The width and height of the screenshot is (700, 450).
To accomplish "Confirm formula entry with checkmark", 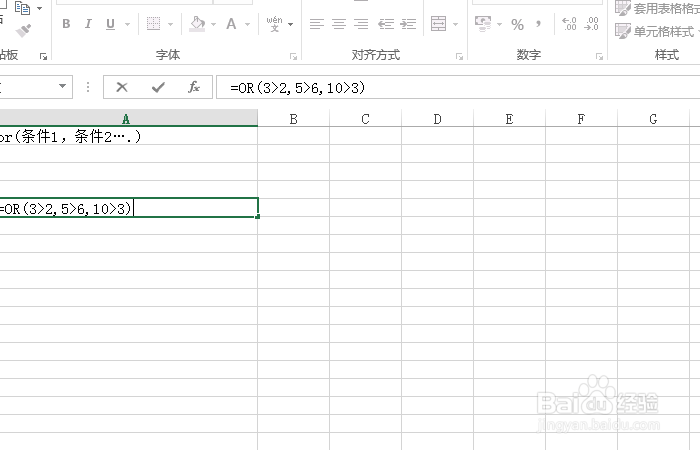I will 158,87.
